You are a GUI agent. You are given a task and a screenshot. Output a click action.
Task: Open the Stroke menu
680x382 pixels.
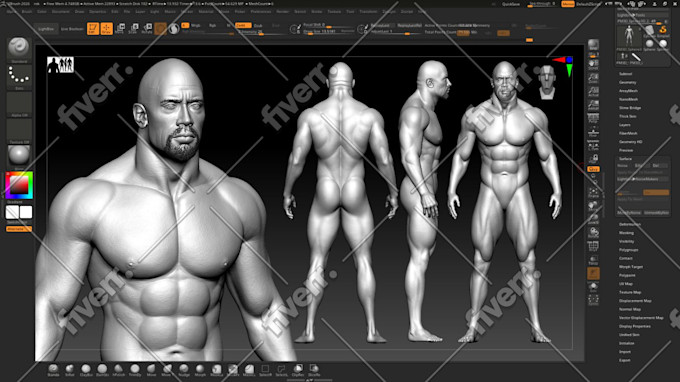317,11
